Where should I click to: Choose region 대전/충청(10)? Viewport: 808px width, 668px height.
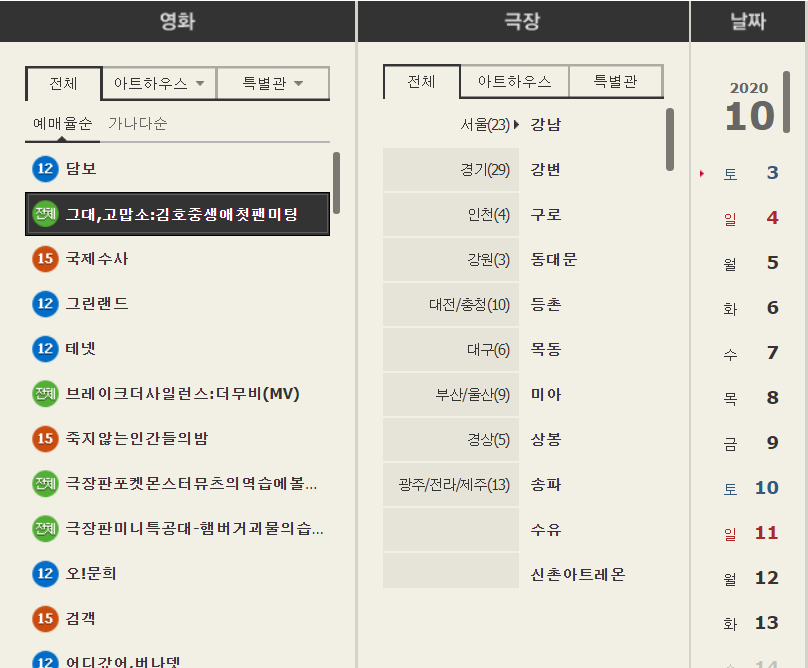tap(451, 305)
